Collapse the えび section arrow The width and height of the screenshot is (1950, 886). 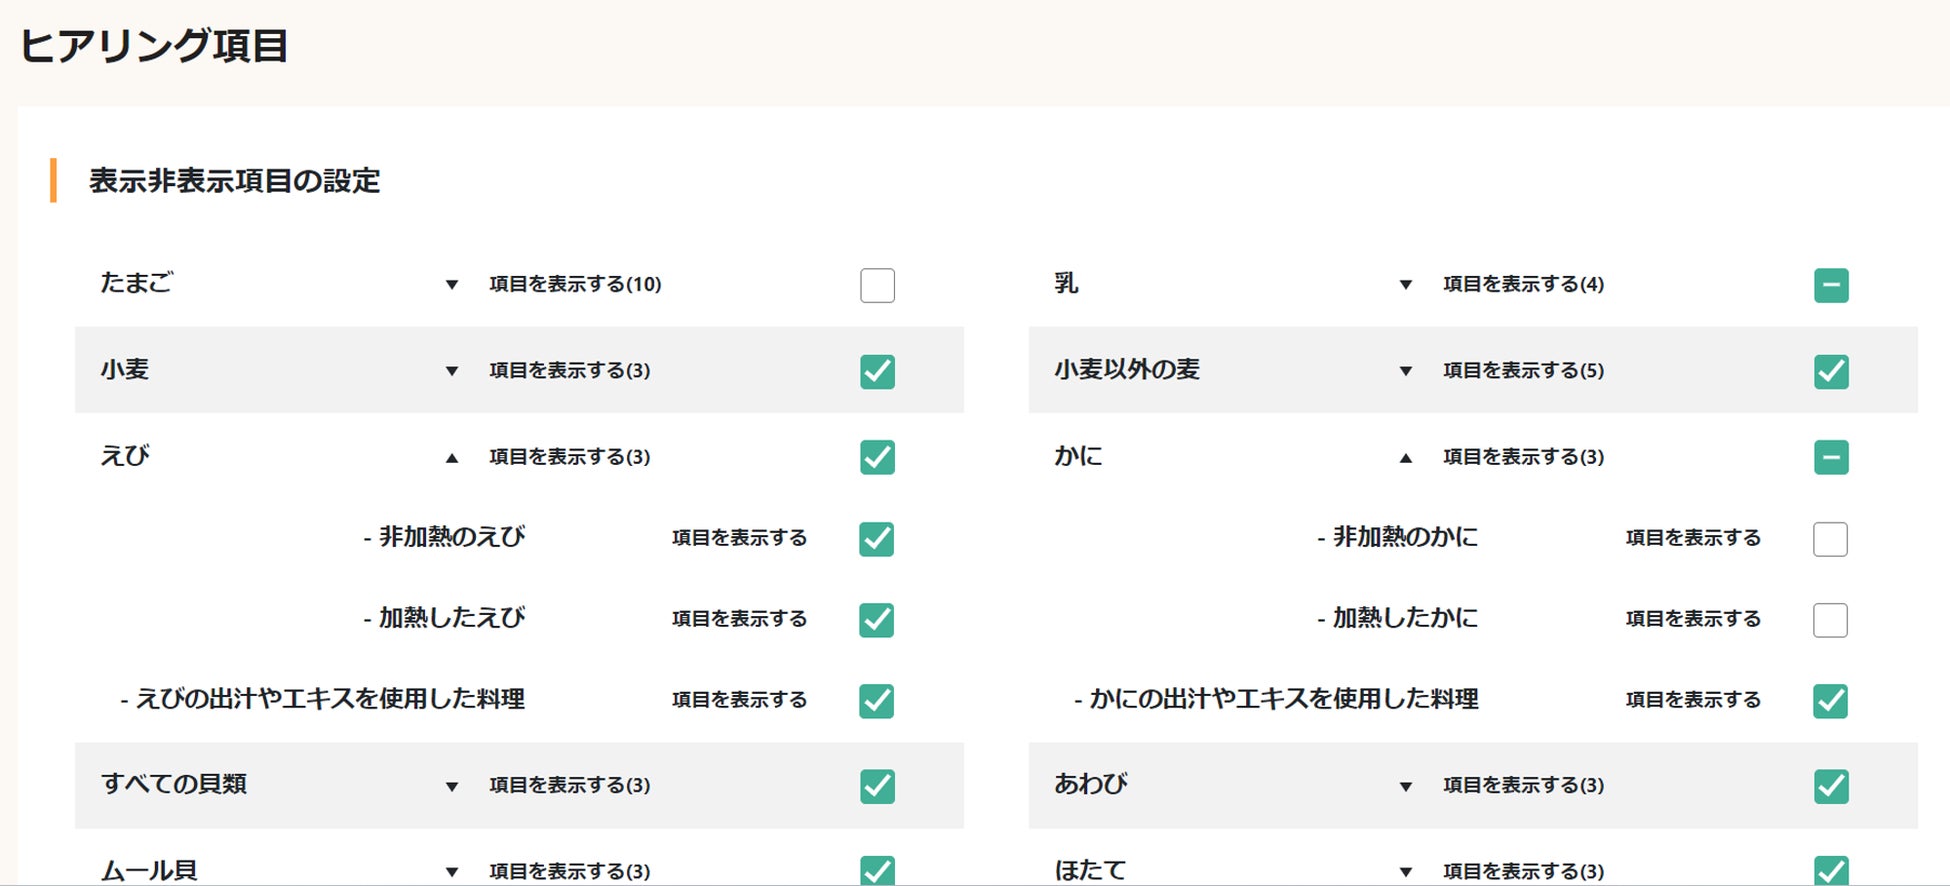452,458
